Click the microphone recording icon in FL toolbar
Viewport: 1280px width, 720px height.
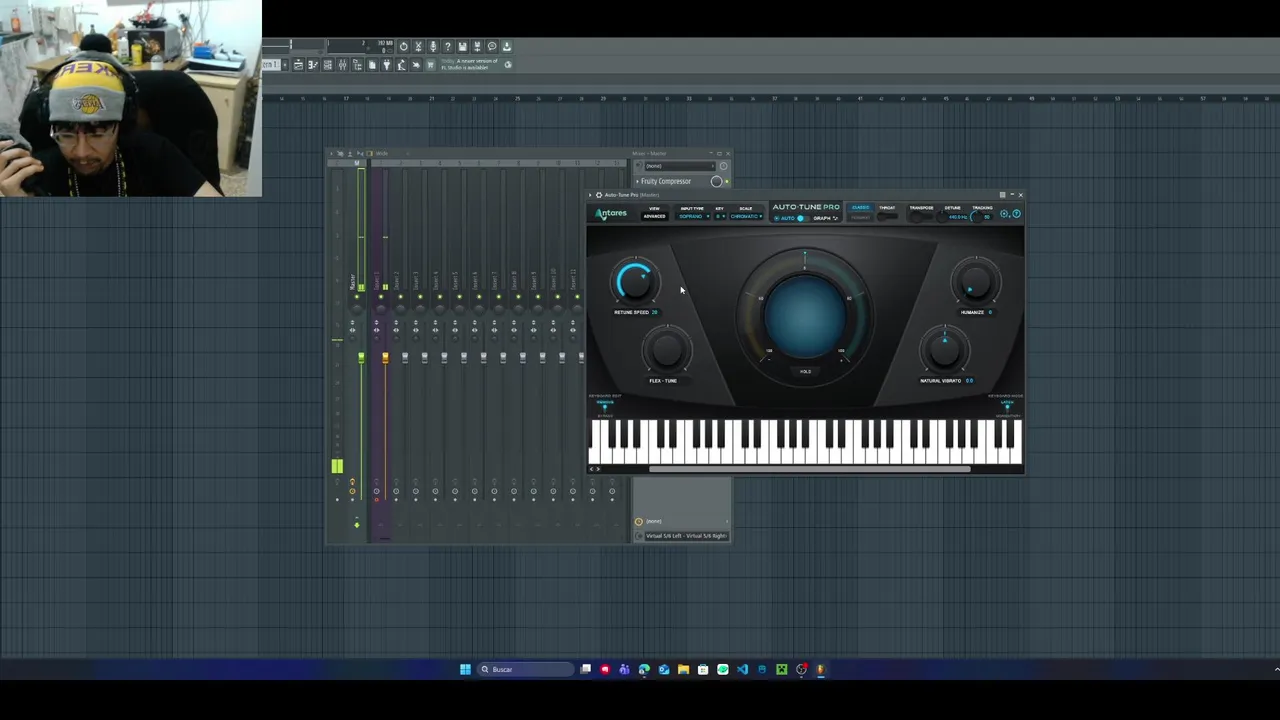[433, 46]
